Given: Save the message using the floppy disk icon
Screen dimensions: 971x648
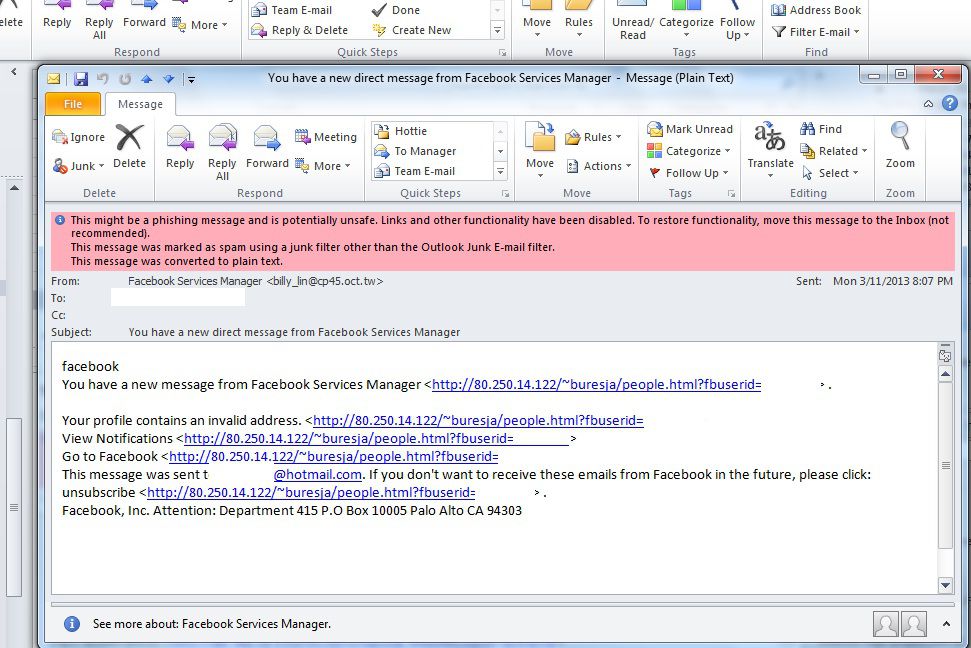Looking at the screenshot, I should point(81,79).
